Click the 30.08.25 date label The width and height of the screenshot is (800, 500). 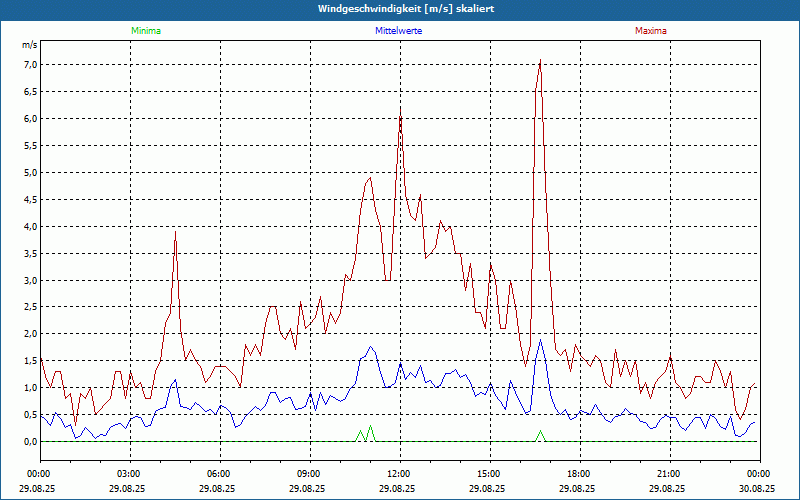pos(758,488)
